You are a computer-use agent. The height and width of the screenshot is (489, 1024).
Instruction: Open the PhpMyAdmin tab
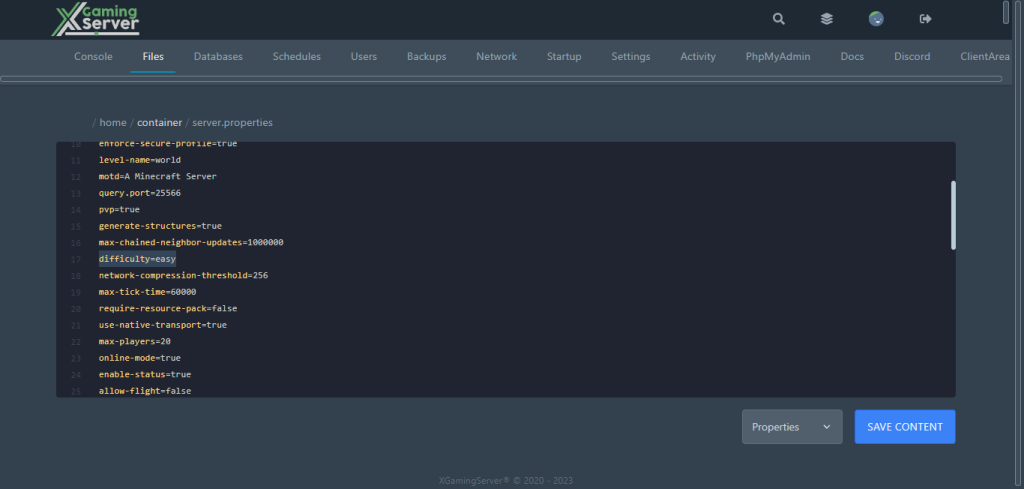pos(778,57)
